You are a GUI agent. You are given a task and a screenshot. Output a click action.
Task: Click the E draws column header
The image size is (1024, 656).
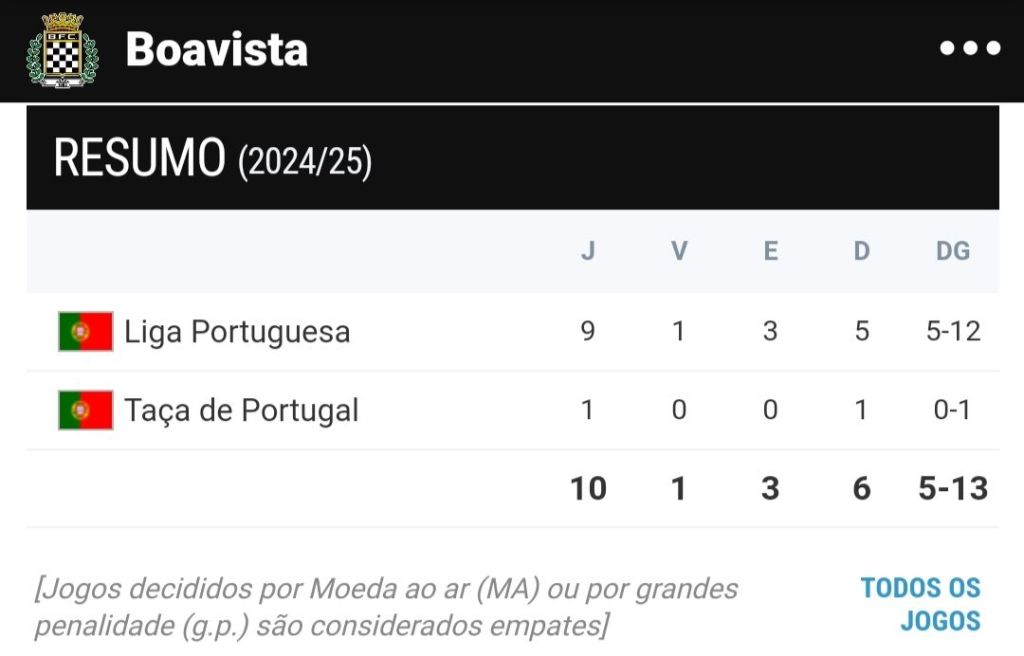click(x=770, y=251)
